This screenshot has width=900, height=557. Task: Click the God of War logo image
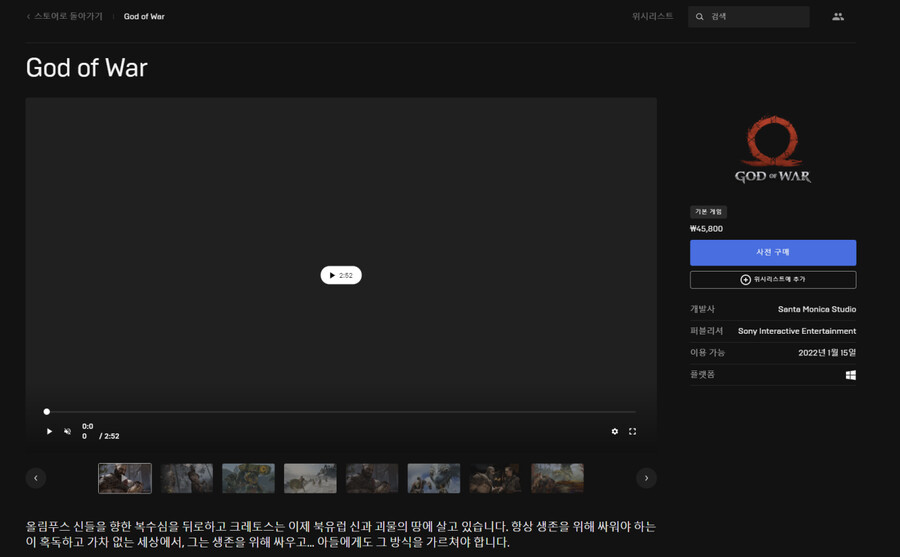tap(773, 149)
